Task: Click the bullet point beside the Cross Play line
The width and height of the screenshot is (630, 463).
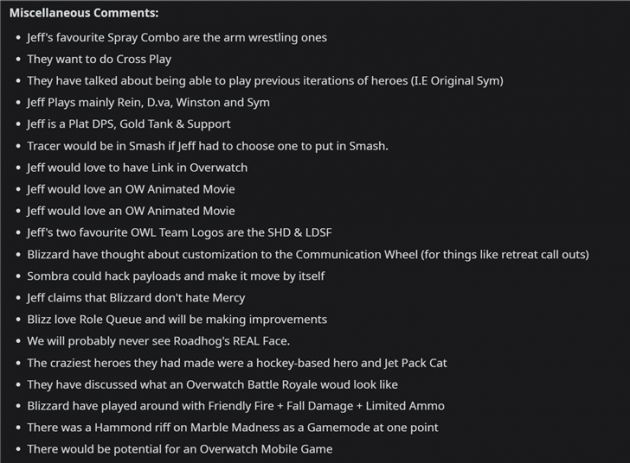Action: pos(17,59)
